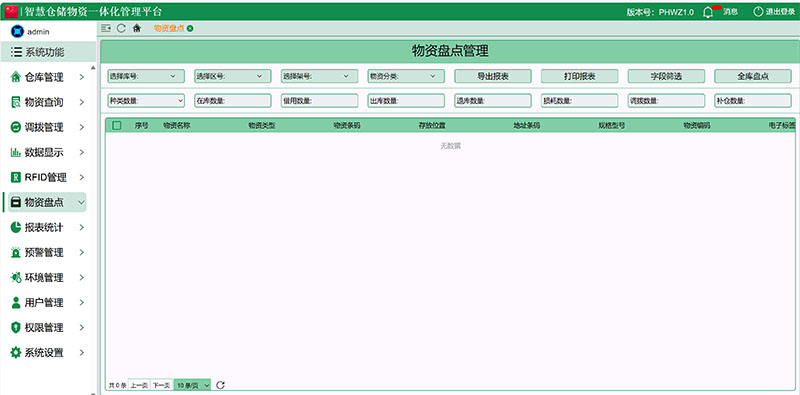Screen dimensions: 800x395
Task: Click the notification bell icon
Action: (x=708, y=12)
